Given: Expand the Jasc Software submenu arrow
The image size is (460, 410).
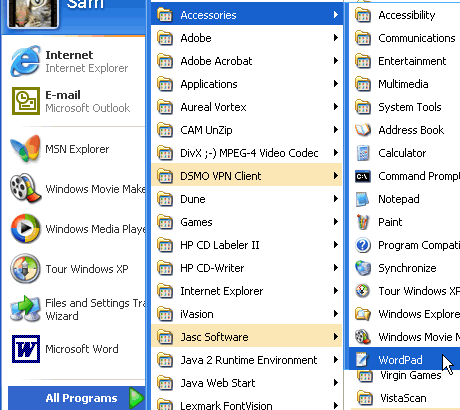Looking at the screenshot, I should tap(336, 337).
